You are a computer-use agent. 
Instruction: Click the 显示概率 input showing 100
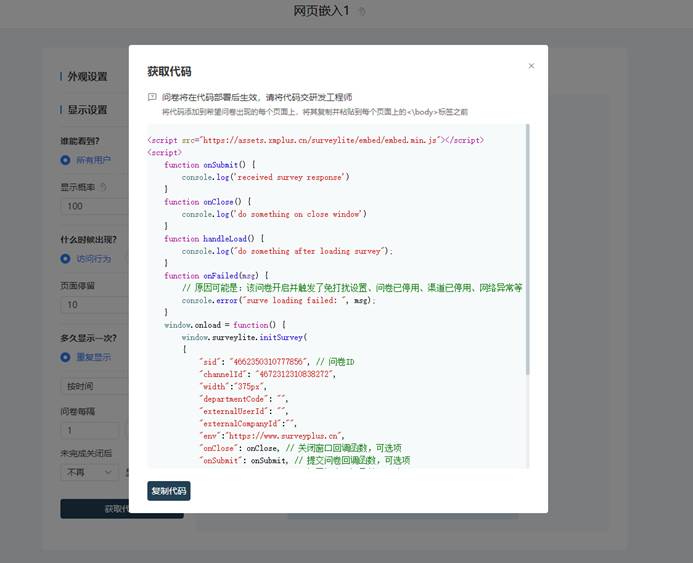pyautogui.click(x=94, y=206)
